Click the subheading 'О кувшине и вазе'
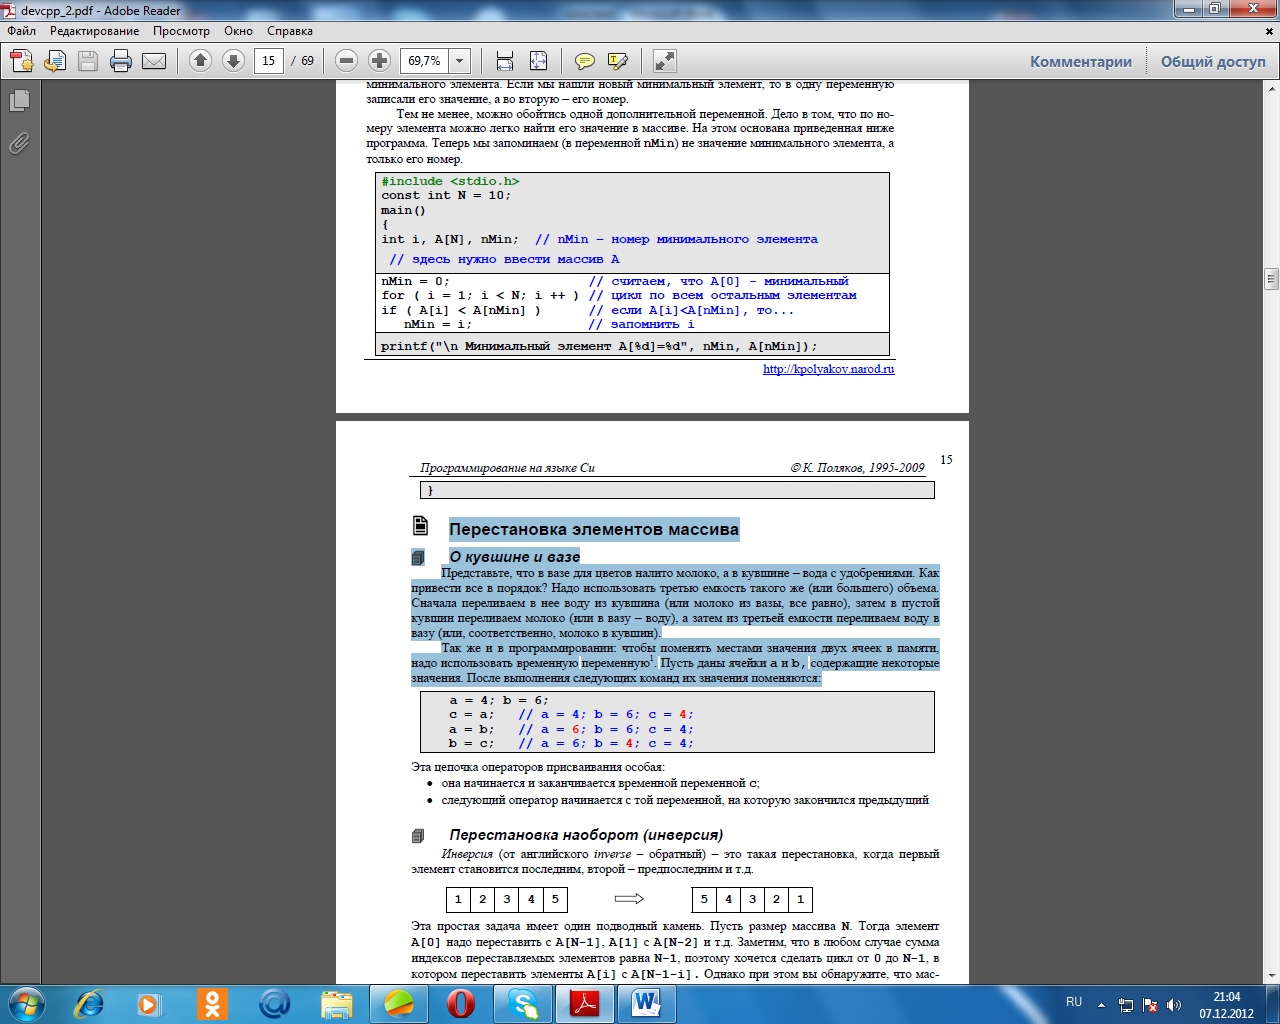 click(515, 557)
